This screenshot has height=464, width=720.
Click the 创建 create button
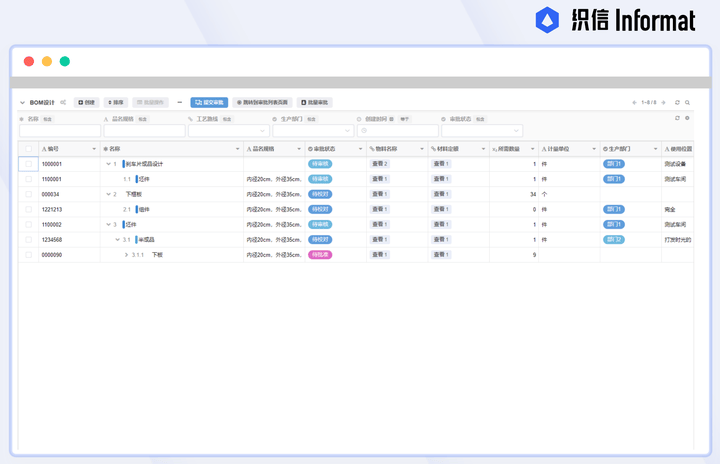tap(86, 102)
